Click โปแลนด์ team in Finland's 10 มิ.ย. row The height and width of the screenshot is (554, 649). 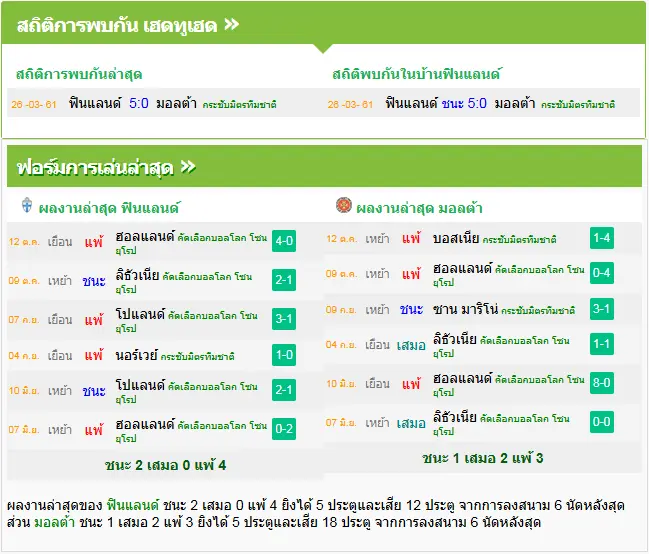[140, 385]
